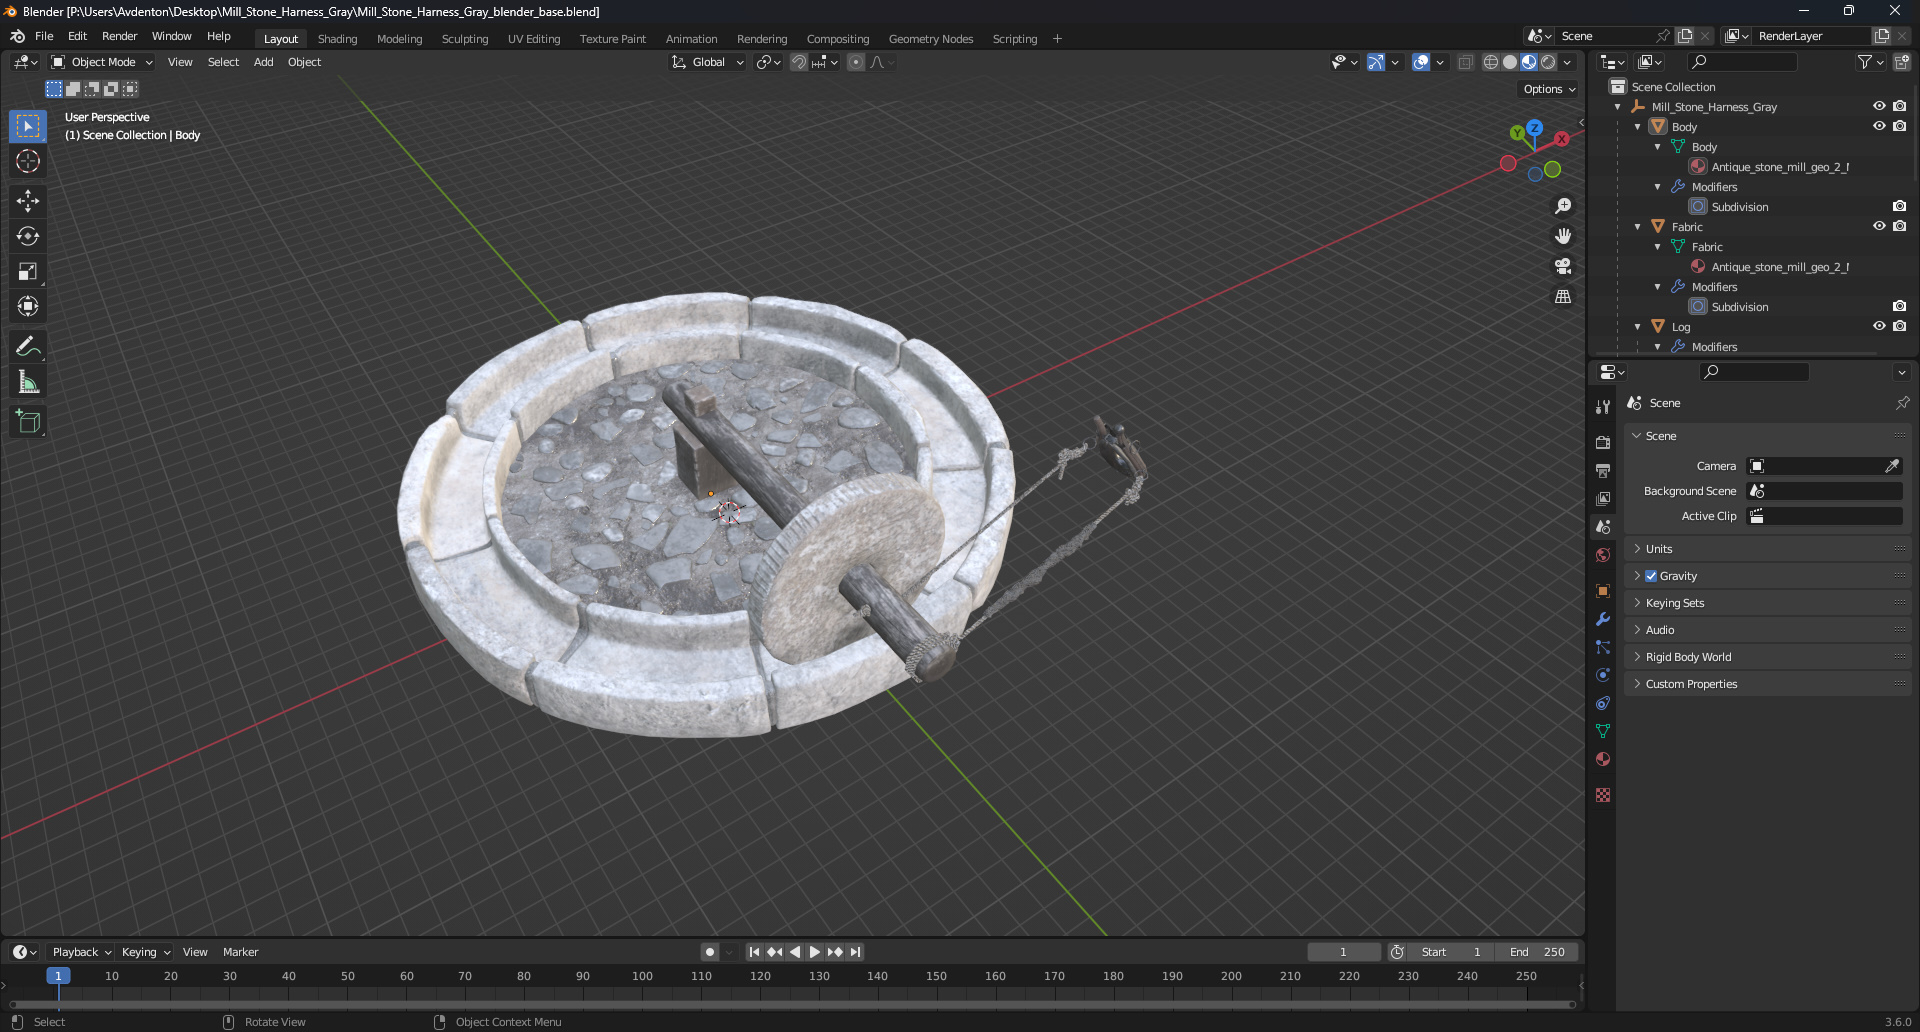Image resolution: width=1920 pixels, height=1032 pixels.
Task: Toggle camera view icon in viewport
Action: click(x=1563, y=266)
